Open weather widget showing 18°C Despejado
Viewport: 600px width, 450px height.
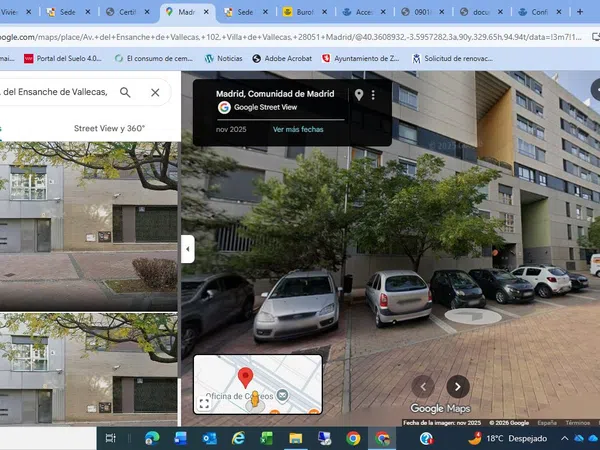(x=507, y=438)
